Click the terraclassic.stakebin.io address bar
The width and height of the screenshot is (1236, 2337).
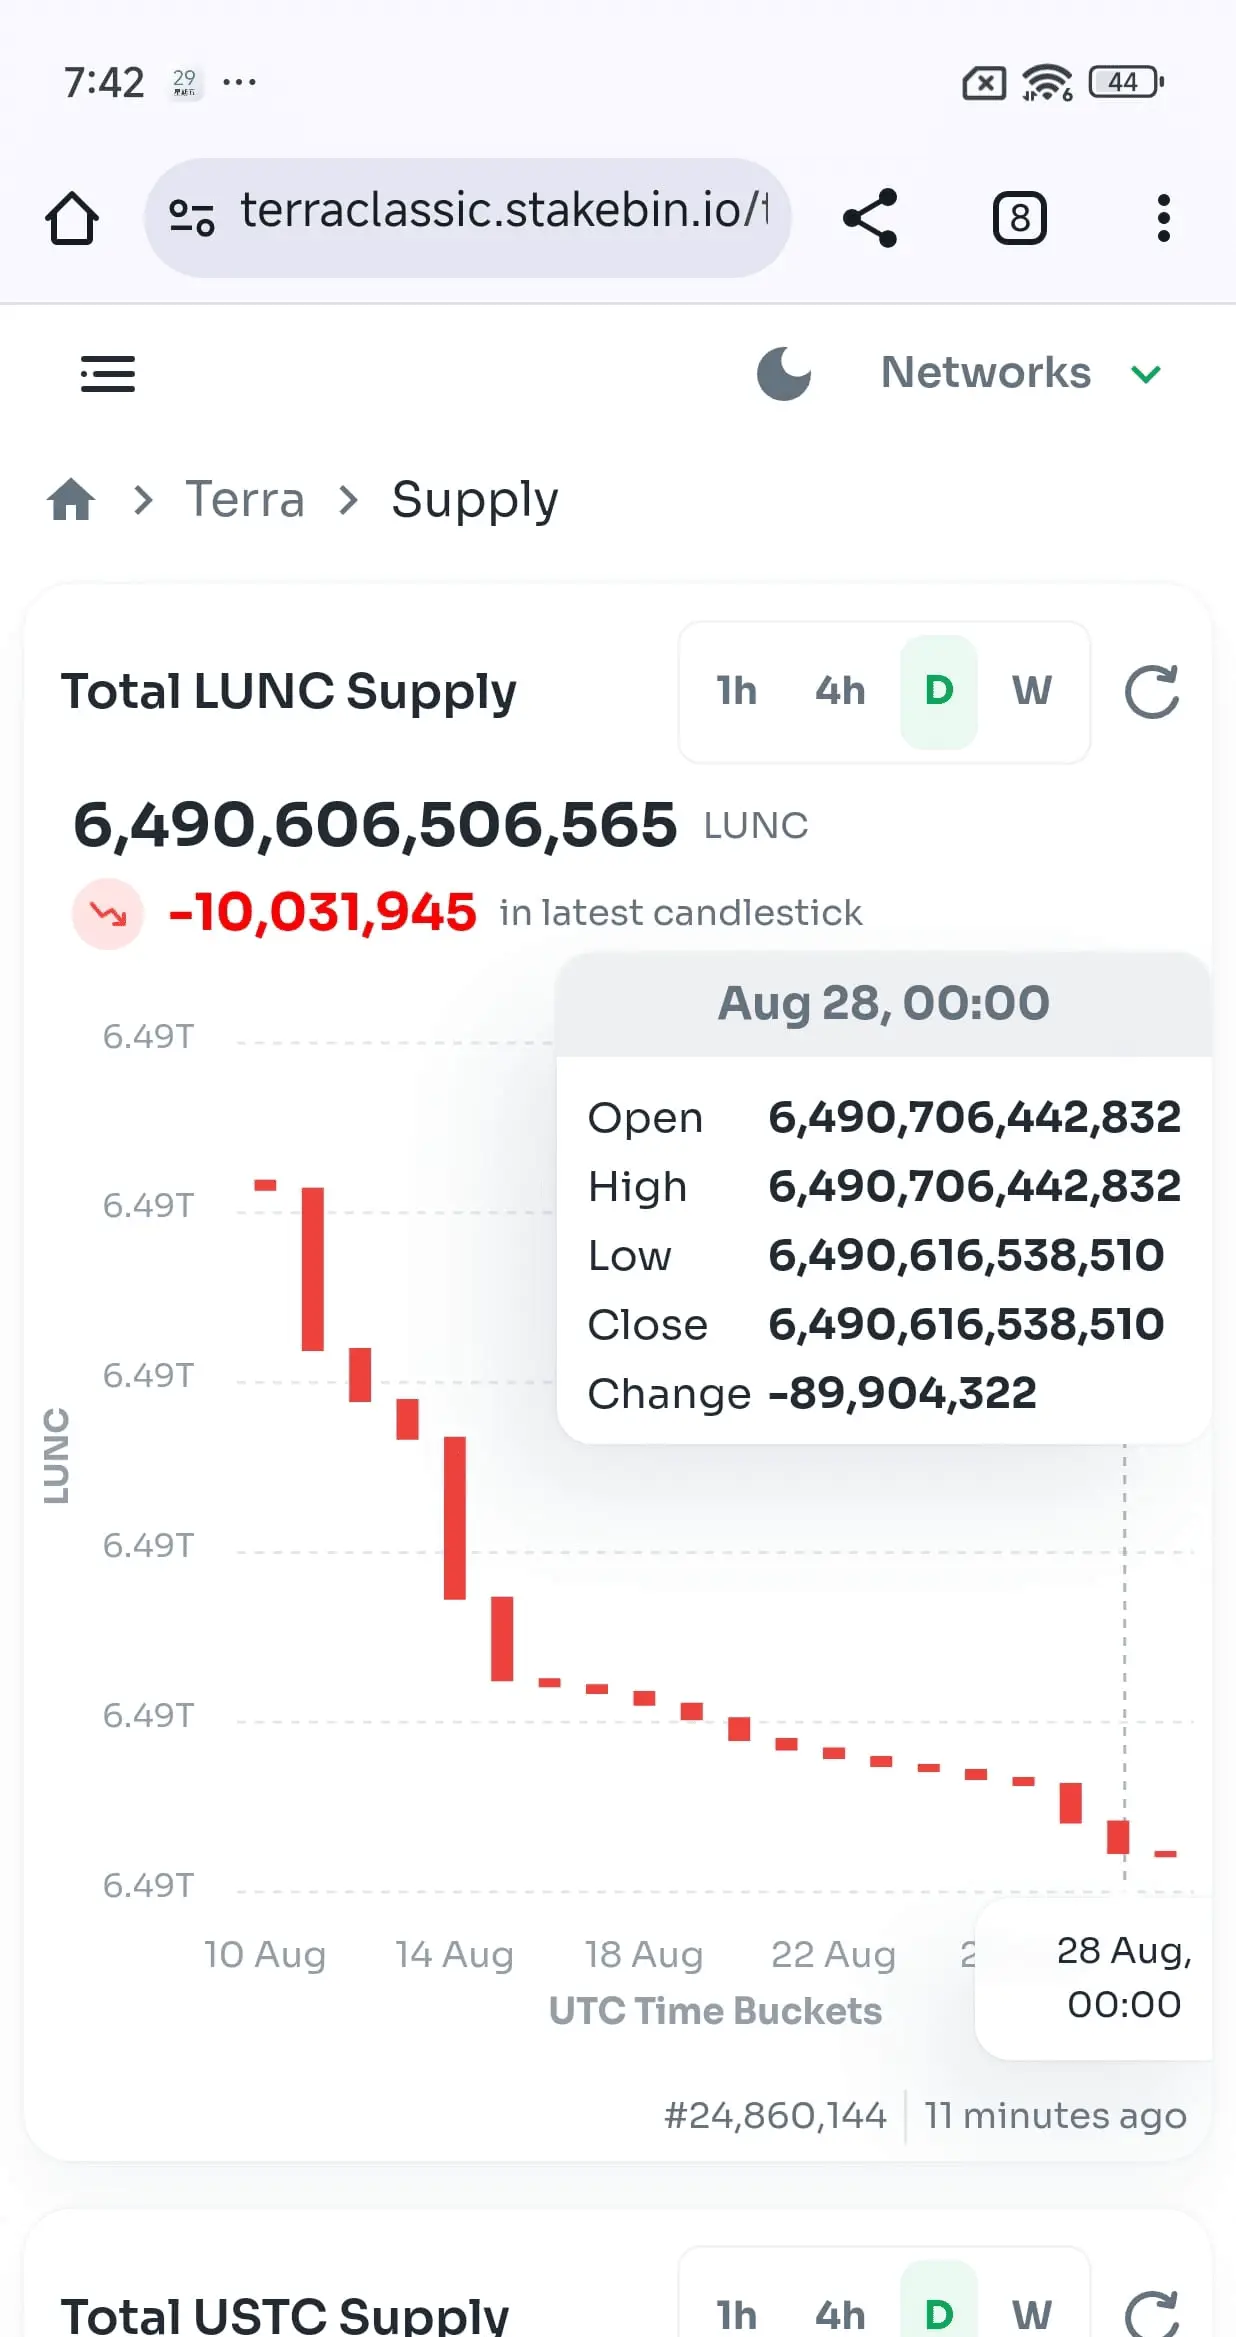point(468,218)
